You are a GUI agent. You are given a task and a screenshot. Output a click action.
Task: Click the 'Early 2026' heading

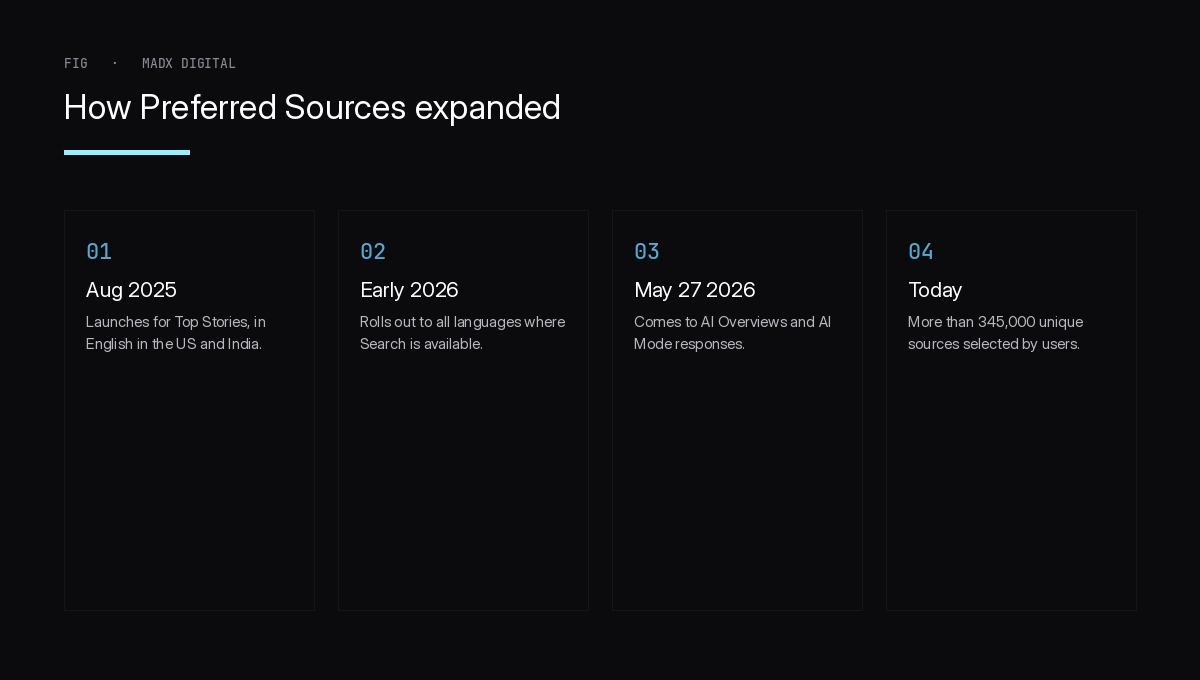click(x=409, y=290)
